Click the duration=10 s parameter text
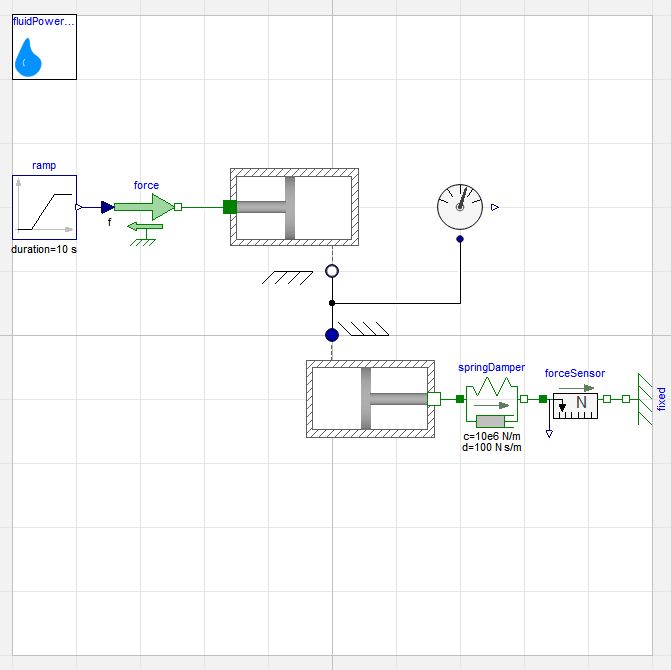This screenshot has width=671, height=670. (x=44, y=249)
